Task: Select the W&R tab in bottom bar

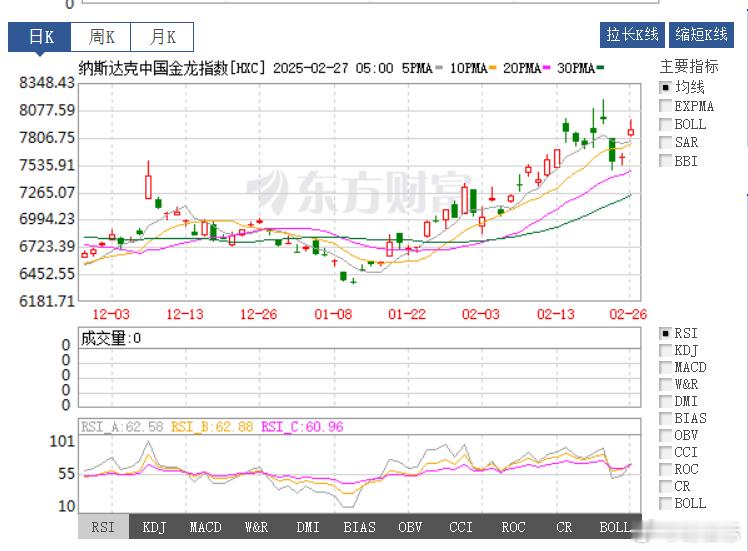Action: [x=257, y=527]
